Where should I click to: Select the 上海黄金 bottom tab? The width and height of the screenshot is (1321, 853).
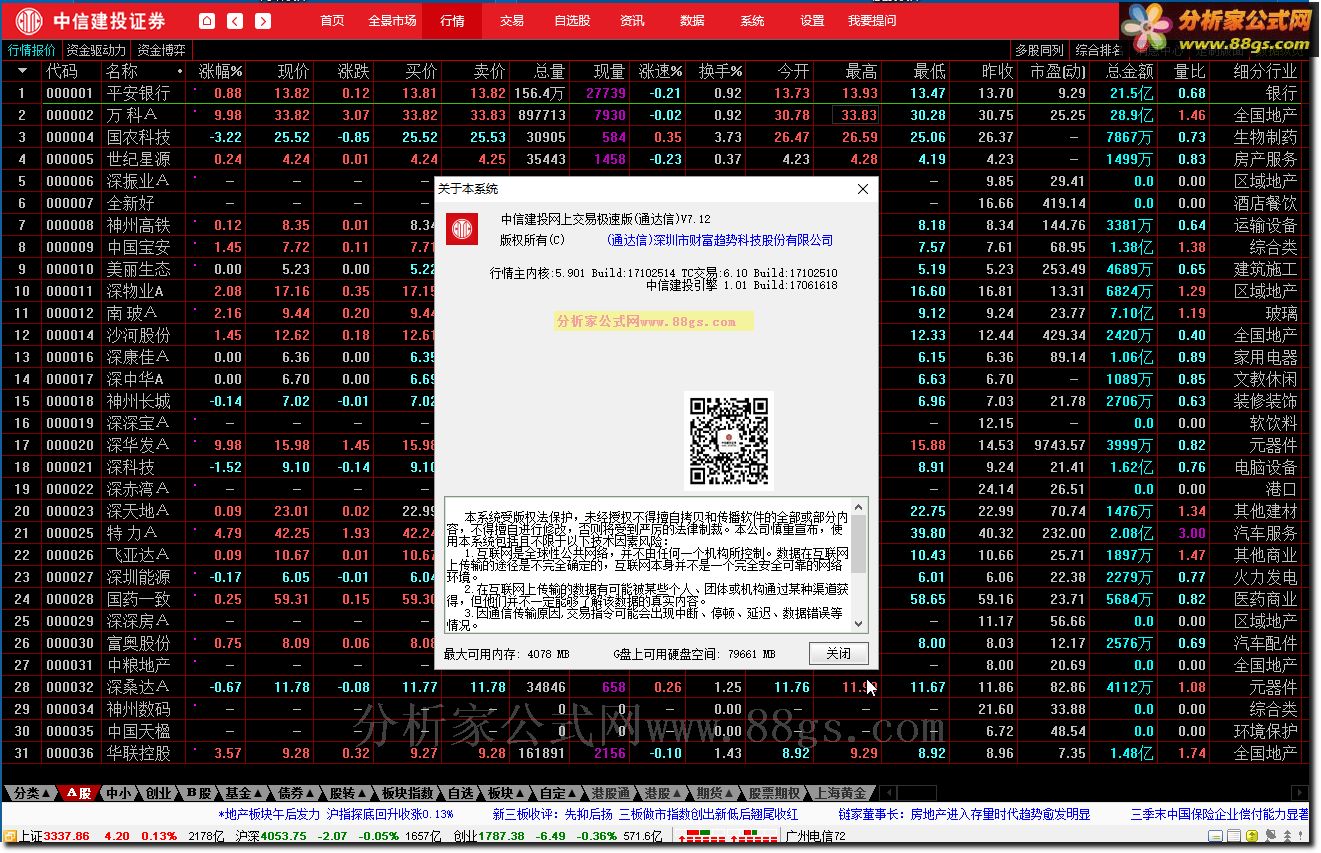(x=841, y=793)
